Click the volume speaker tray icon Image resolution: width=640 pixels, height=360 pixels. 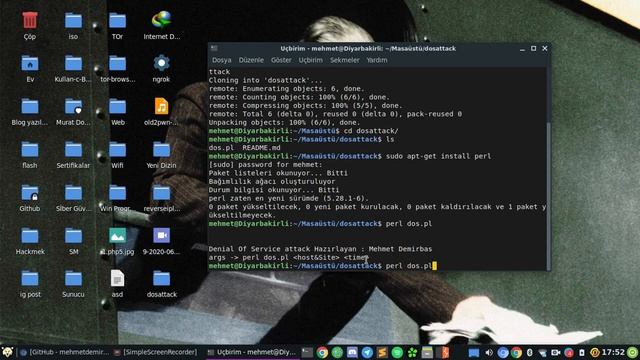point(489,352)
